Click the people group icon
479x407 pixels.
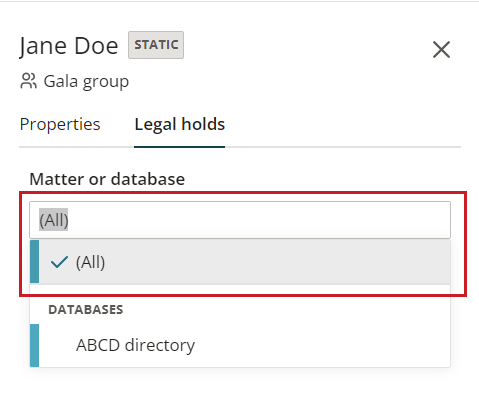[x=28, y=81]
